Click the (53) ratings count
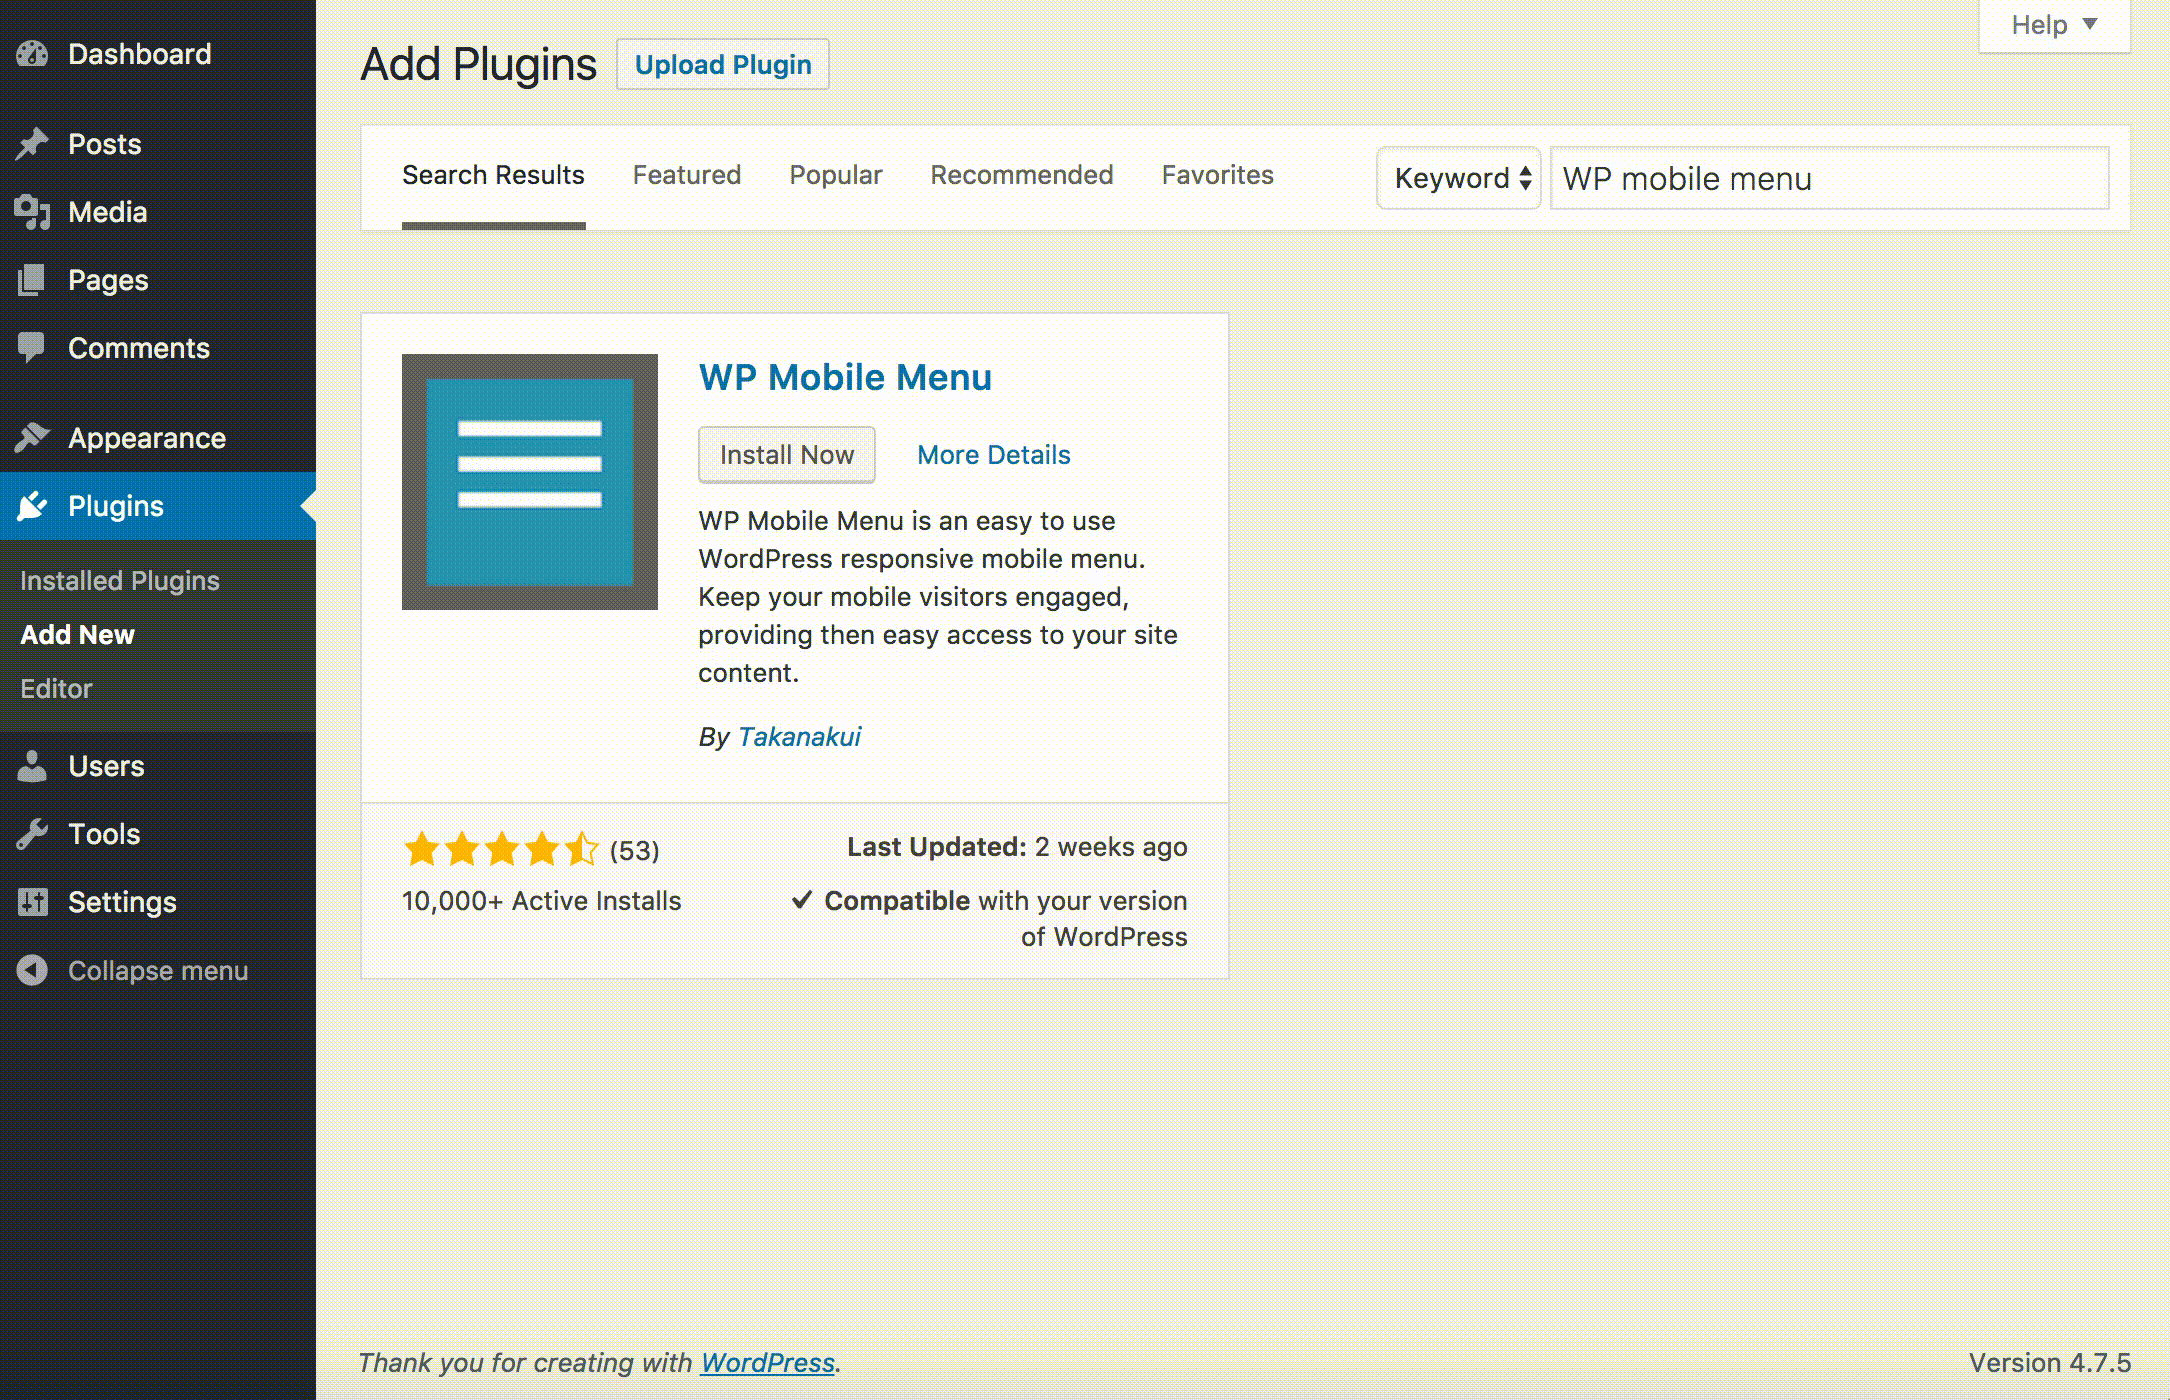 click(x=634, y=851)
